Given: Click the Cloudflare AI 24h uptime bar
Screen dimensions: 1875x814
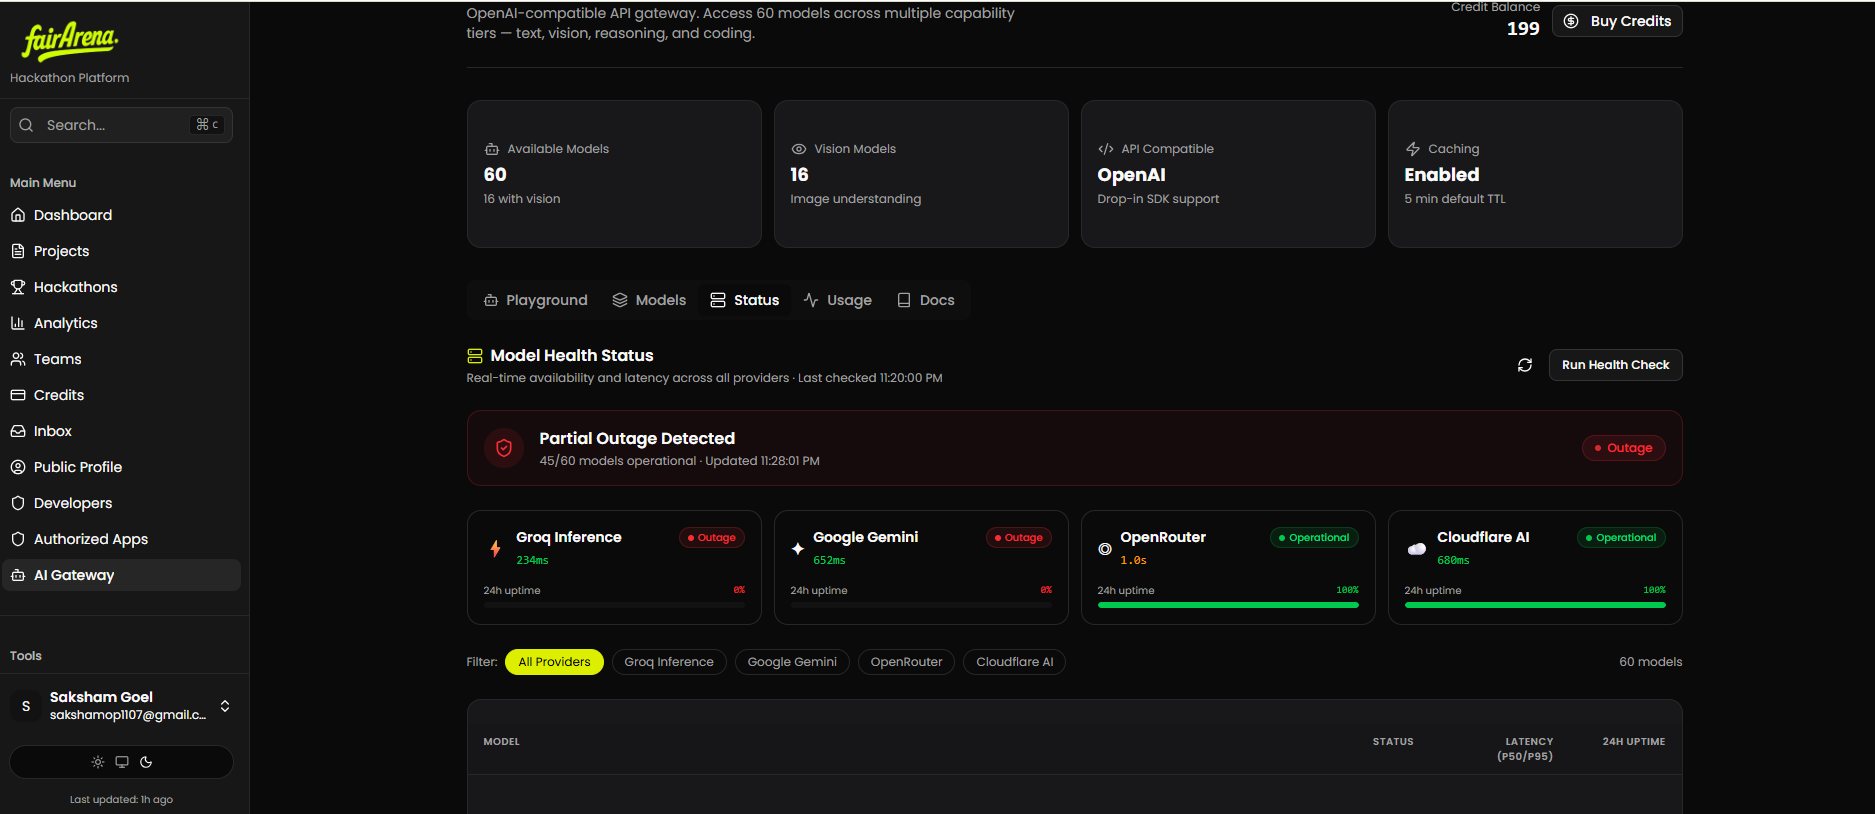Looking at the screenshot, I should (x=1535, y=605).
